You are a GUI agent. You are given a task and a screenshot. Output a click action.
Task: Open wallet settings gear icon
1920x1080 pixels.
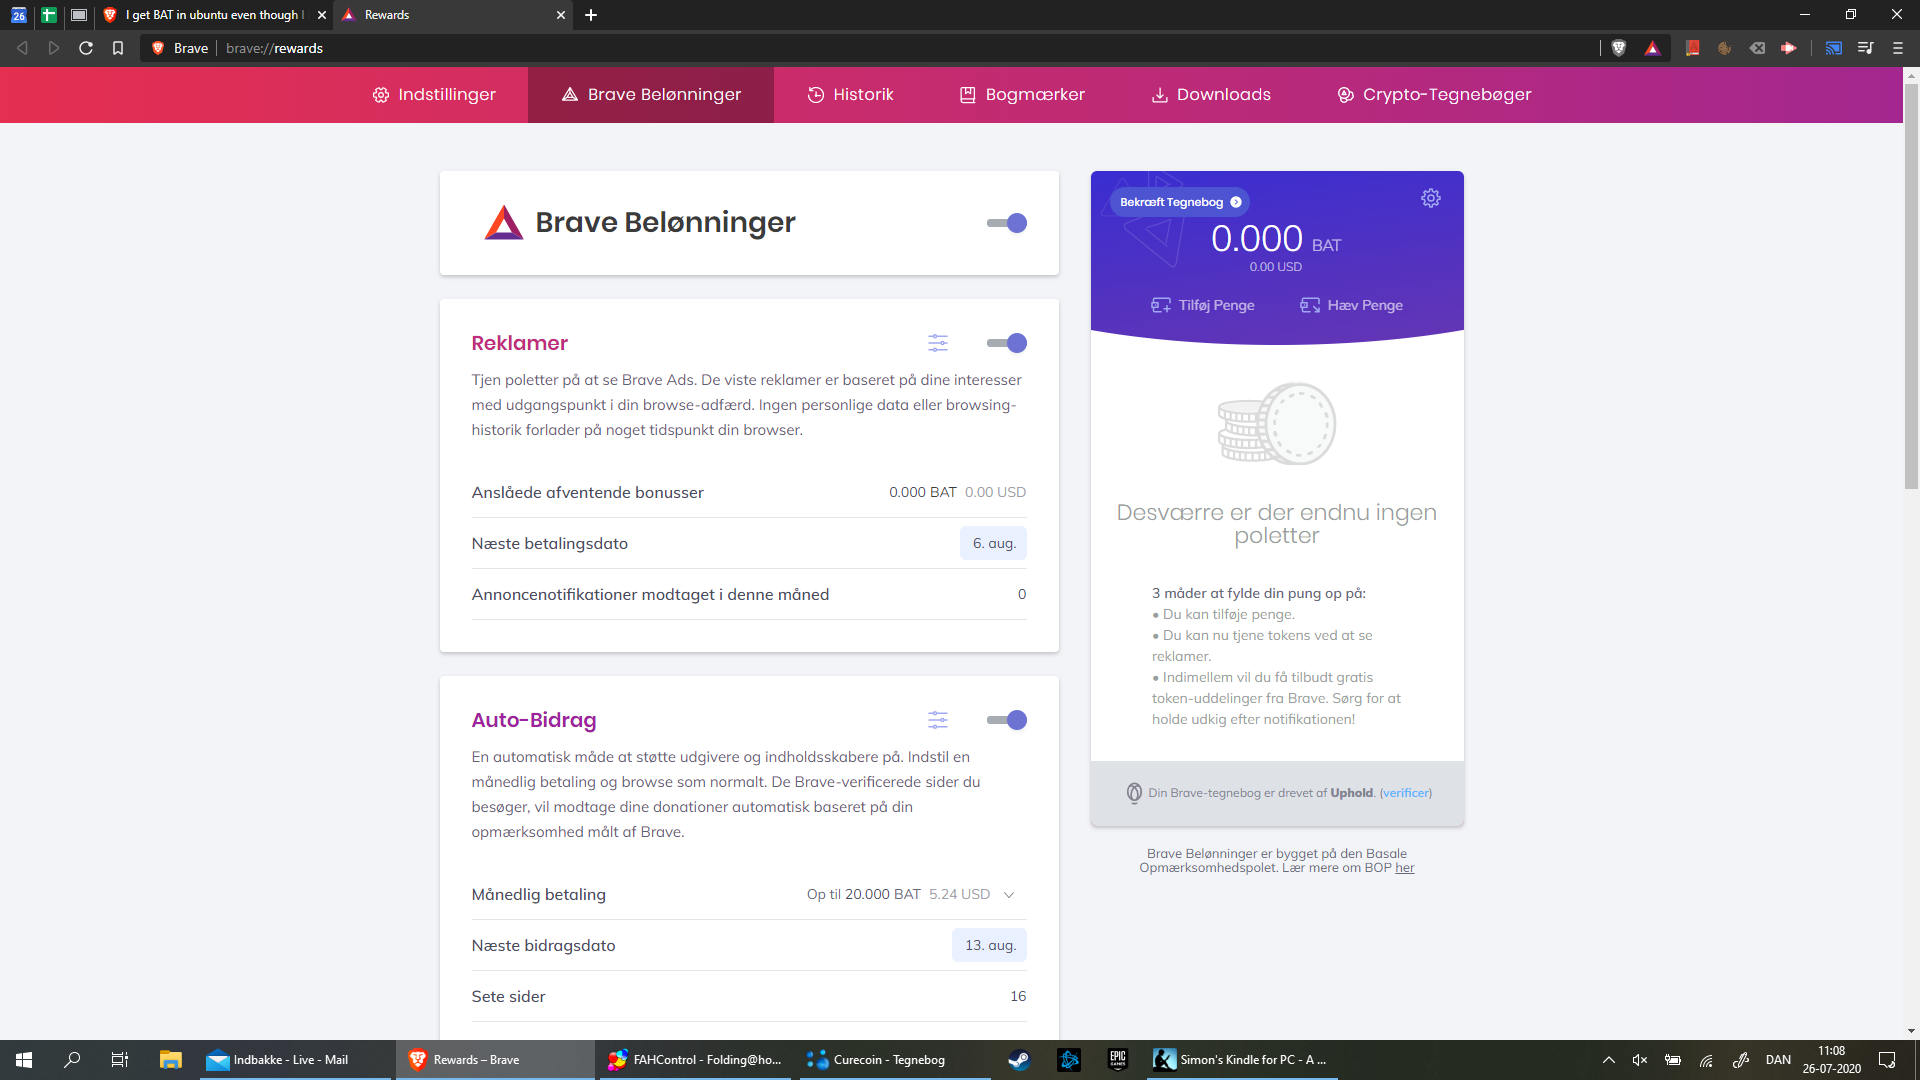pyautogui.click(x=1431, y=198)
